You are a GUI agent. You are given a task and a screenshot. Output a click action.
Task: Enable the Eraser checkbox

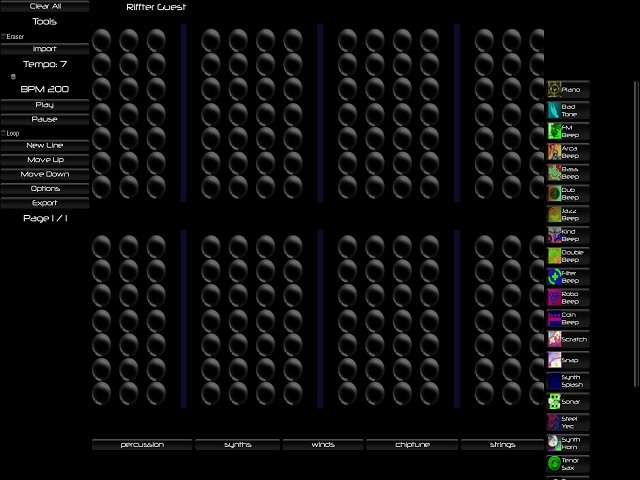click(x=3, y=36)
